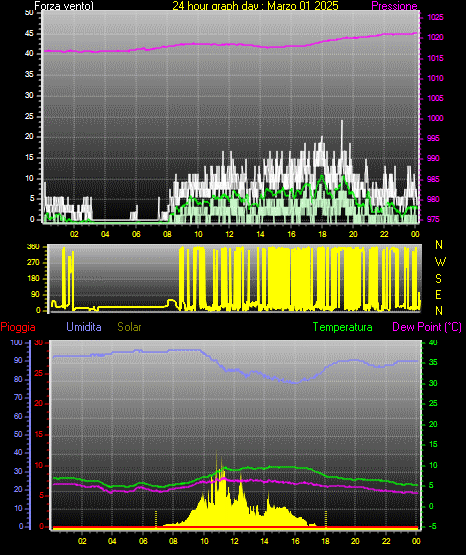Click the 'Solar' legend label
The width and height of the screenshot is (466, 555).
pyautogui.click(x=129, y=327)
